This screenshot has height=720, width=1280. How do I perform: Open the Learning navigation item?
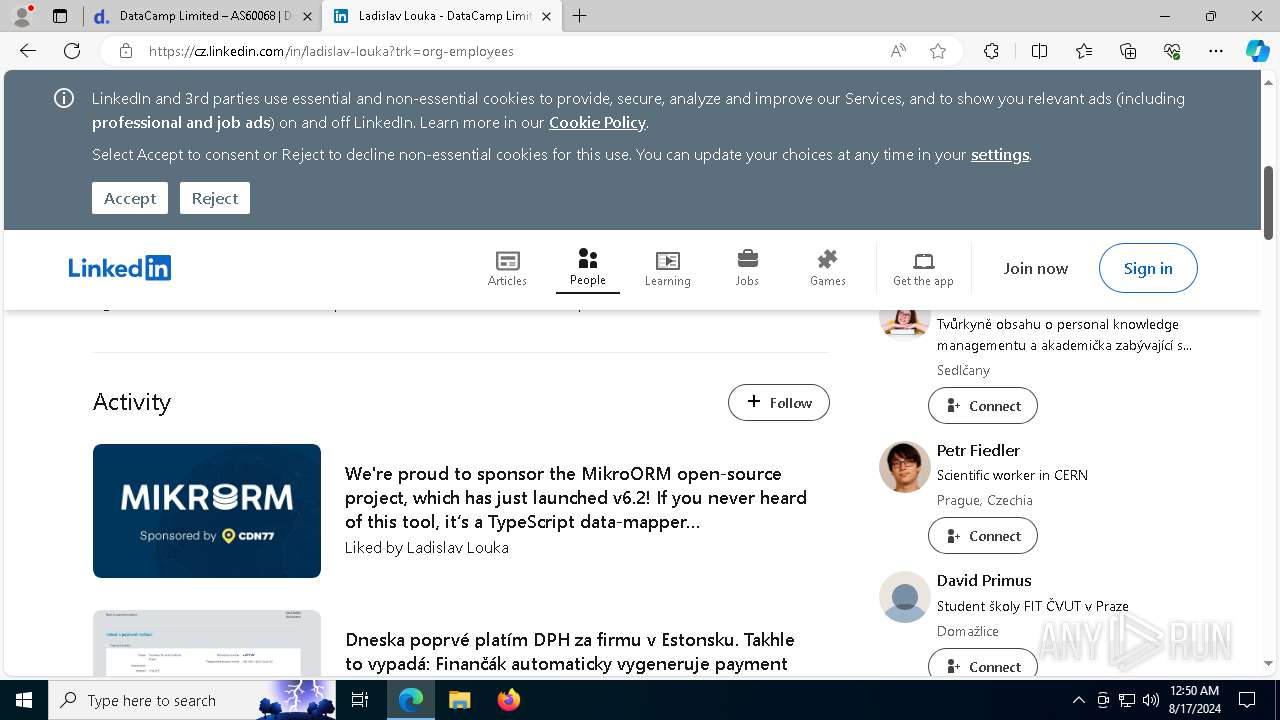[667, 268]
